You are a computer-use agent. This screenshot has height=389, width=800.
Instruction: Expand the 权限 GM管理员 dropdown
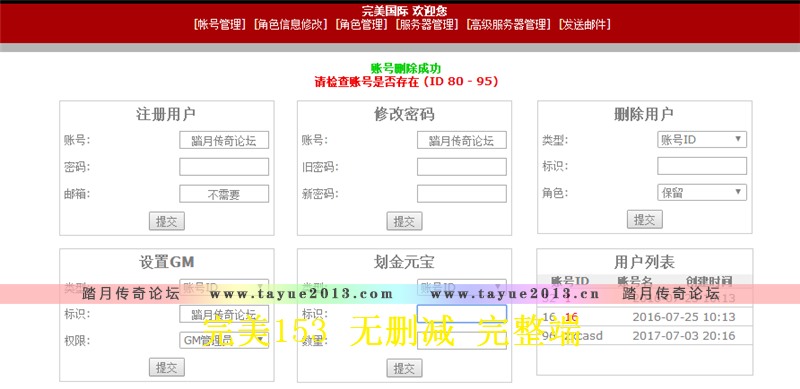click(224, 340)
